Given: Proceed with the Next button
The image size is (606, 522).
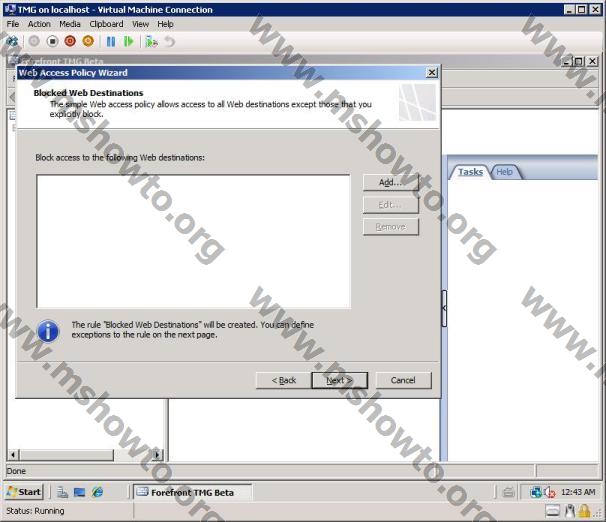Looking at the screenshot, I should pyautogui.click(x=339, y=380).
